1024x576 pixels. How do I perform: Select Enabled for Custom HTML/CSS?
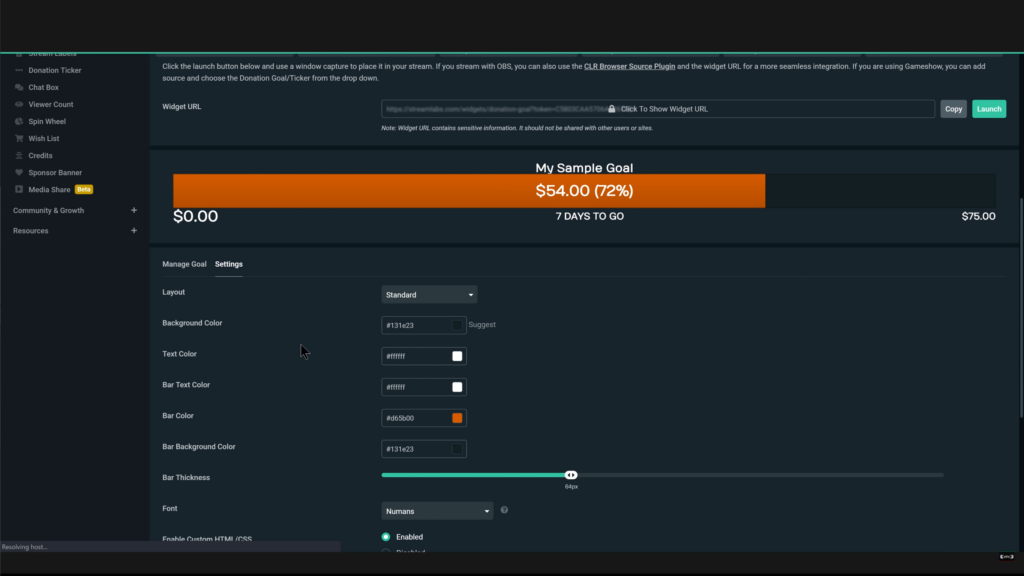(386, 537)
